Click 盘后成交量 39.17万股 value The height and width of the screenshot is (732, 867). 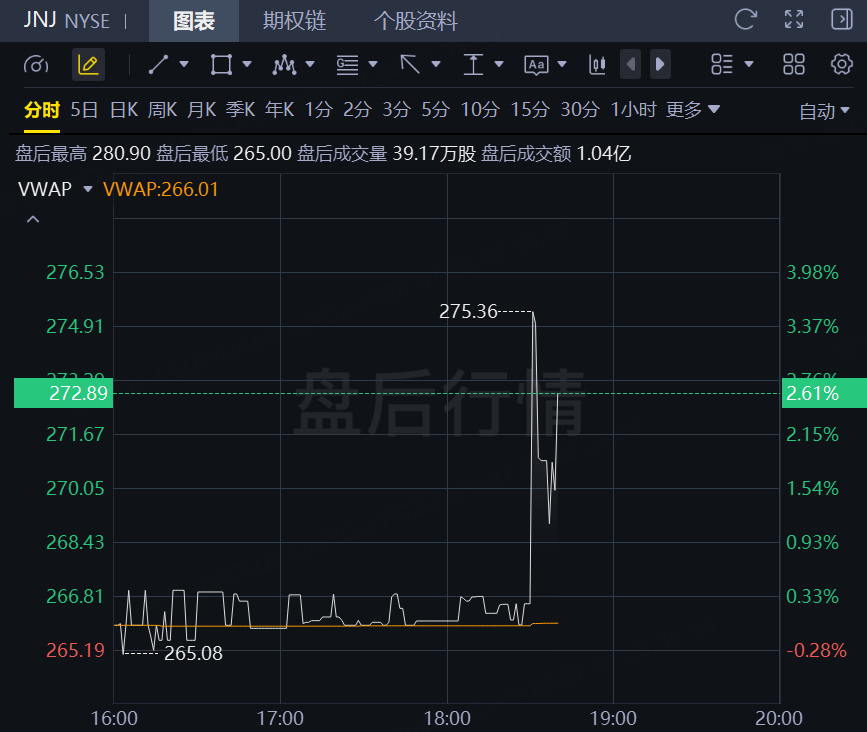point(434,153)
